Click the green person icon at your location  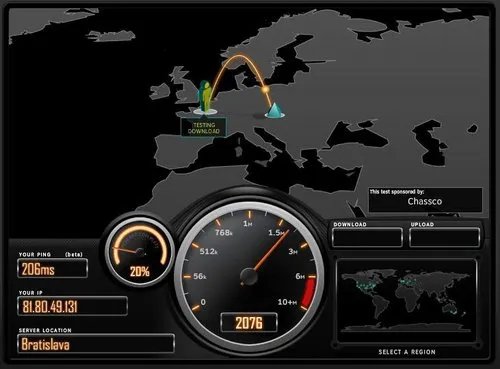[205, 96]
